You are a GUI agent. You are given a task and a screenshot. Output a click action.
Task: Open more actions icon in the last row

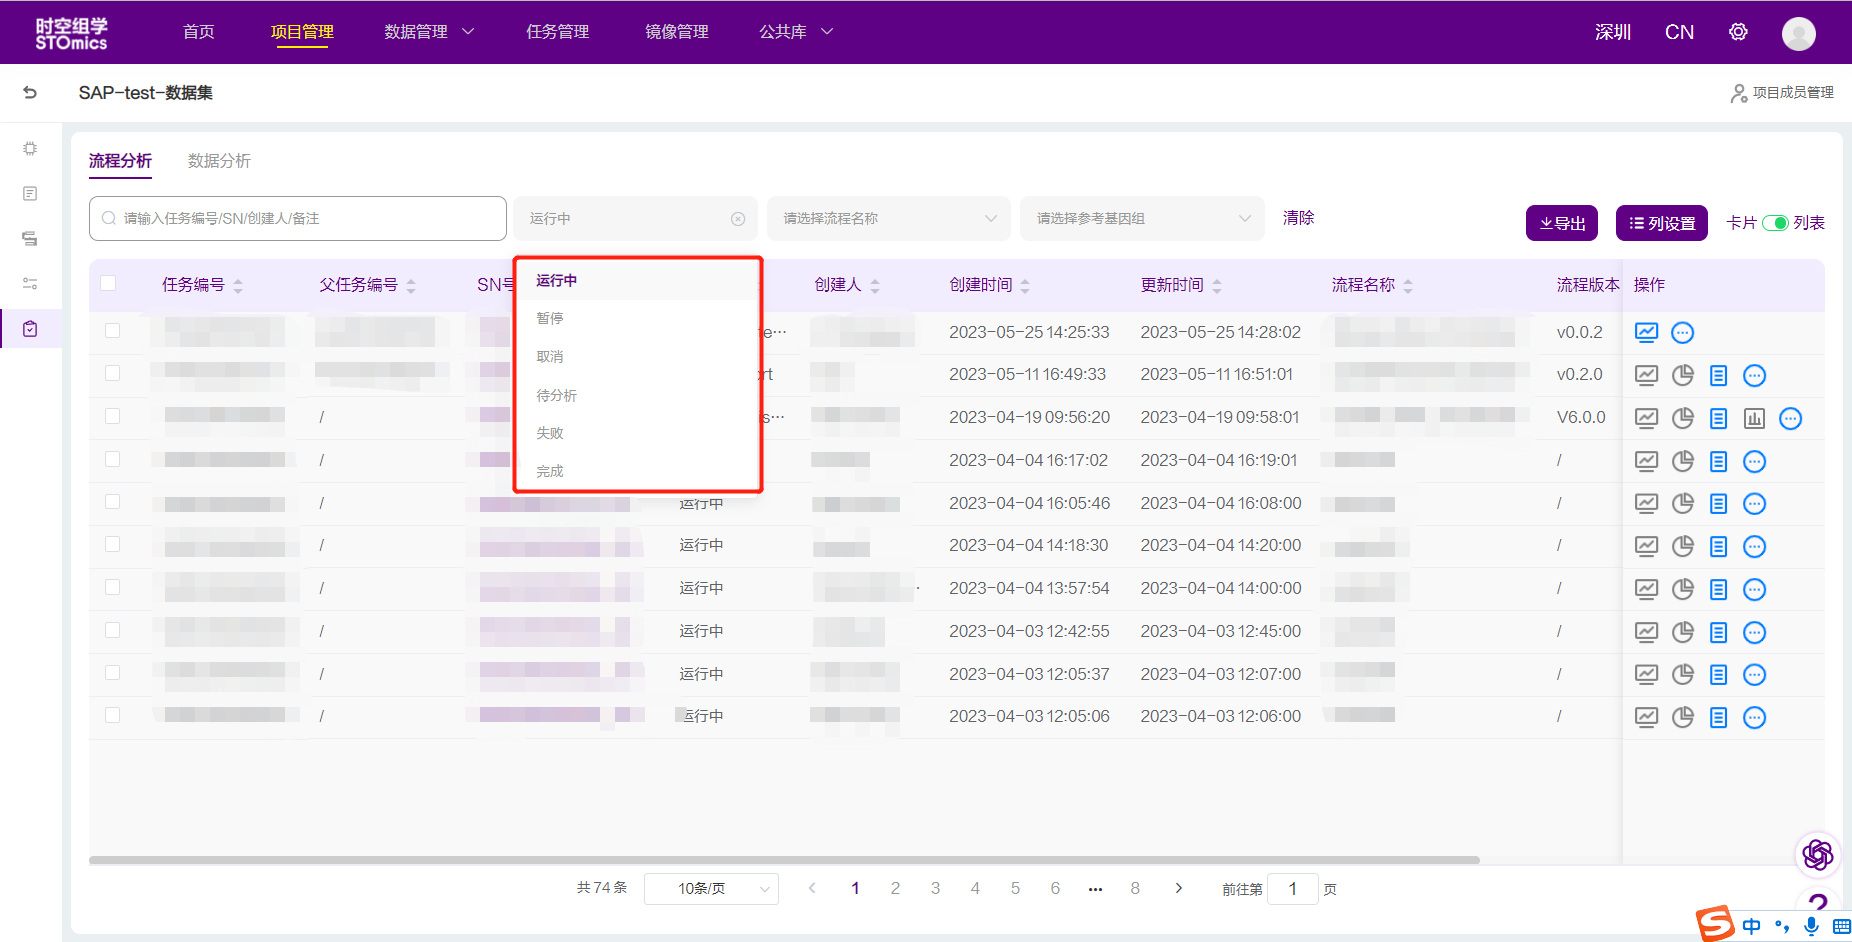pyautogui.click(x=1754, y=717)
